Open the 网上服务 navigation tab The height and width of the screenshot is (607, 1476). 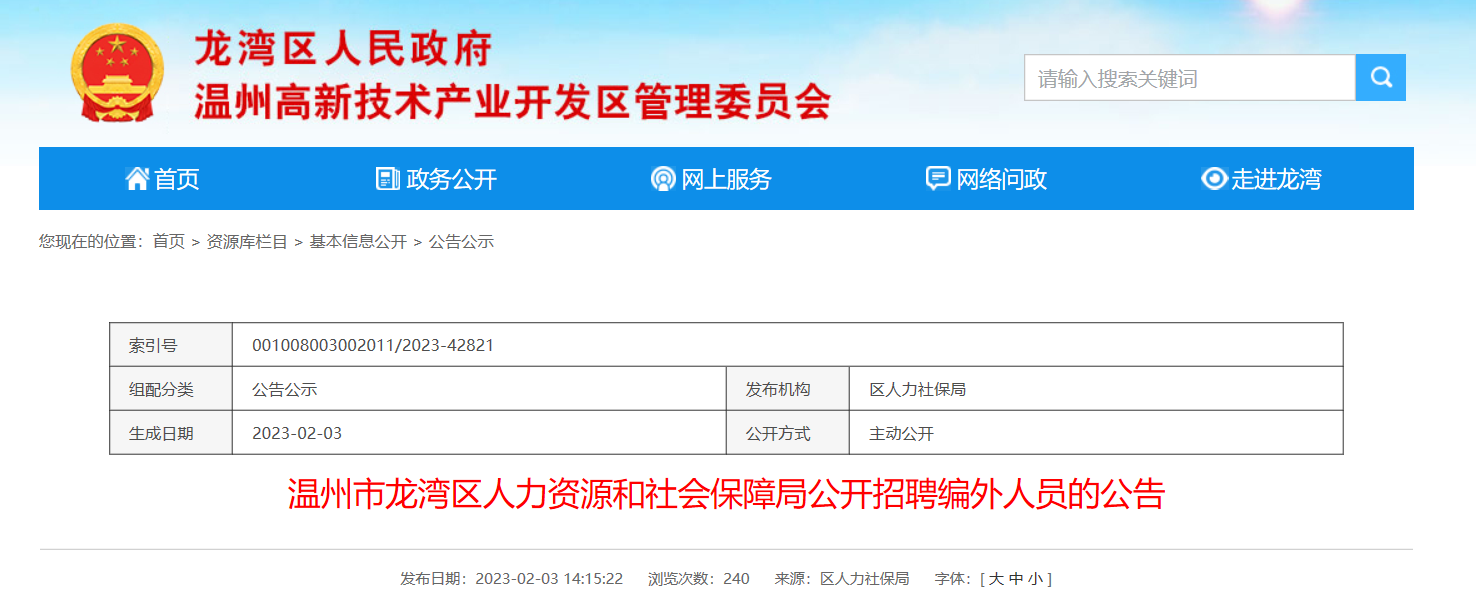click(x=726, y=179)
